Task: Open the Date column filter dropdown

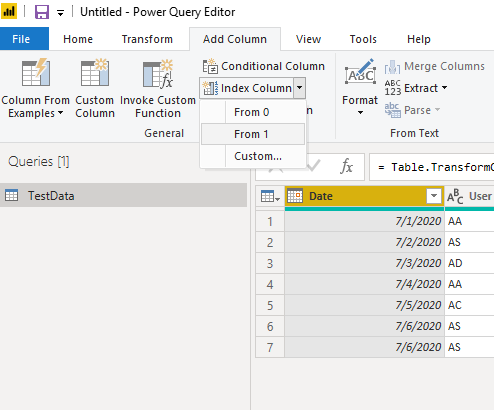Action: [434, 196]
